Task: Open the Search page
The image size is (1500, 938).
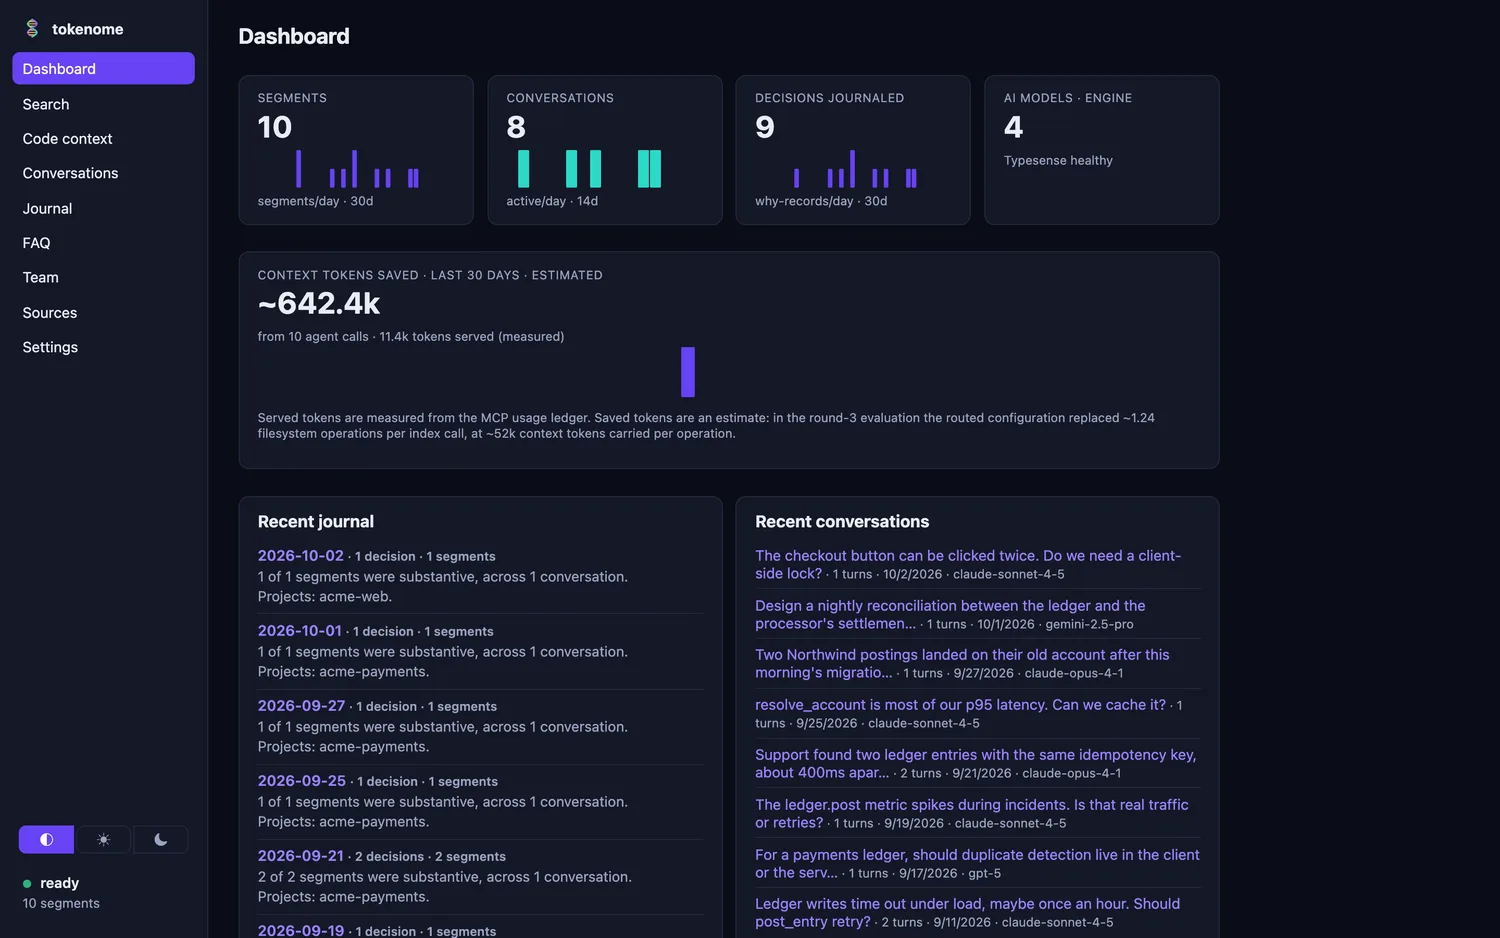Action: 103,104
